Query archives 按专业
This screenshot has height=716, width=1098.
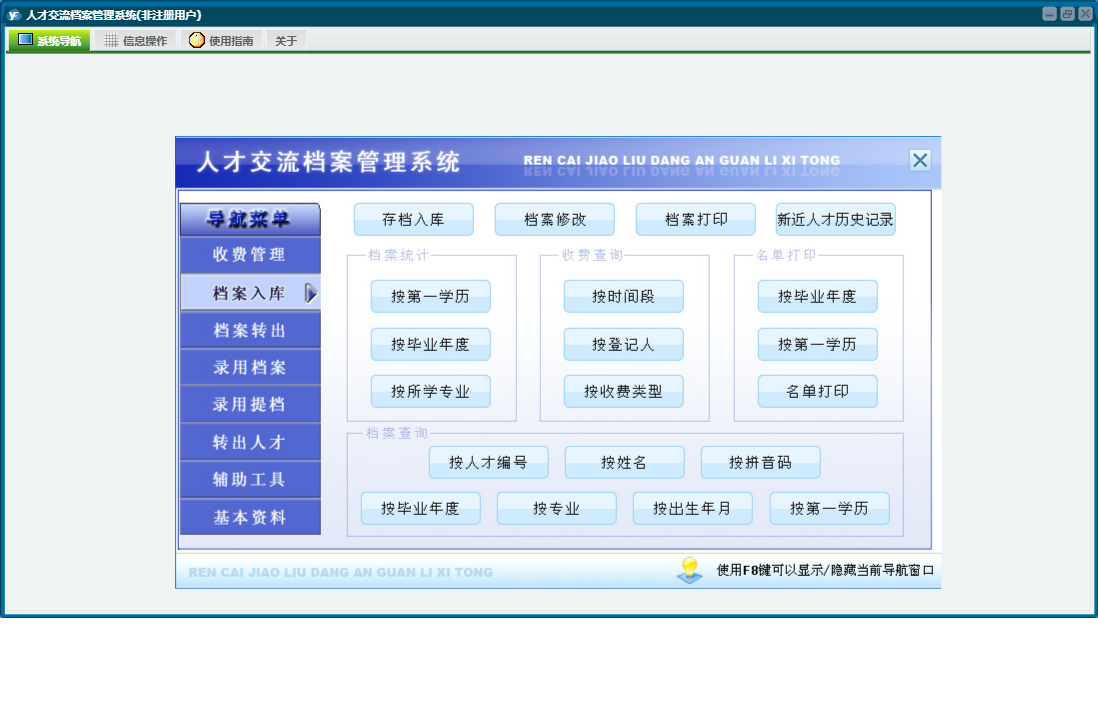pyautogui.click(x=557, y=508)
